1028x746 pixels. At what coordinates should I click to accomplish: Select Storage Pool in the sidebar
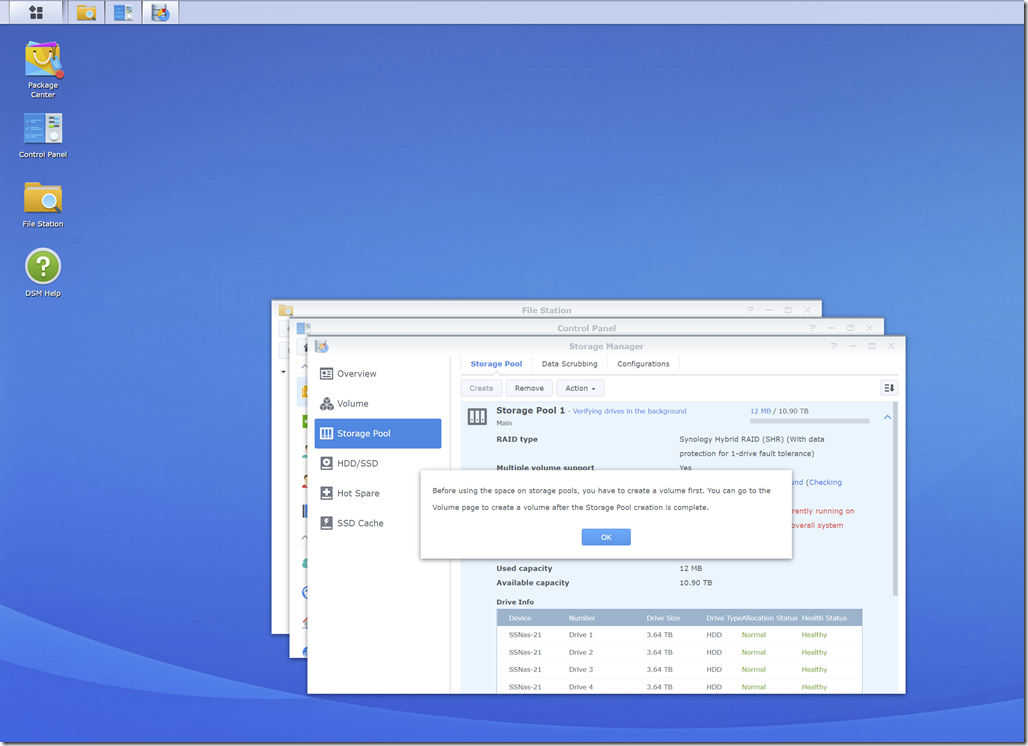pyautogui.click(x=378, y=433)
